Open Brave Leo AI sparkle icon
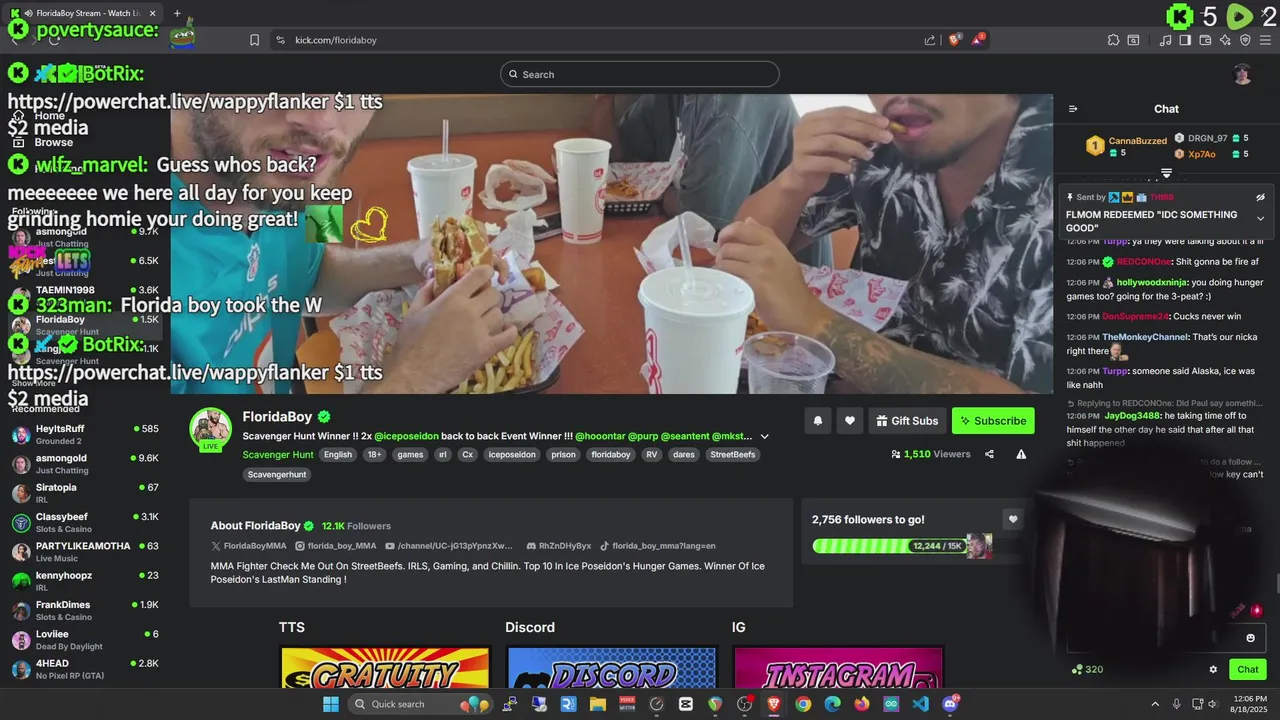Screen dimensions: 1280x720 [x=1225, y=40]
